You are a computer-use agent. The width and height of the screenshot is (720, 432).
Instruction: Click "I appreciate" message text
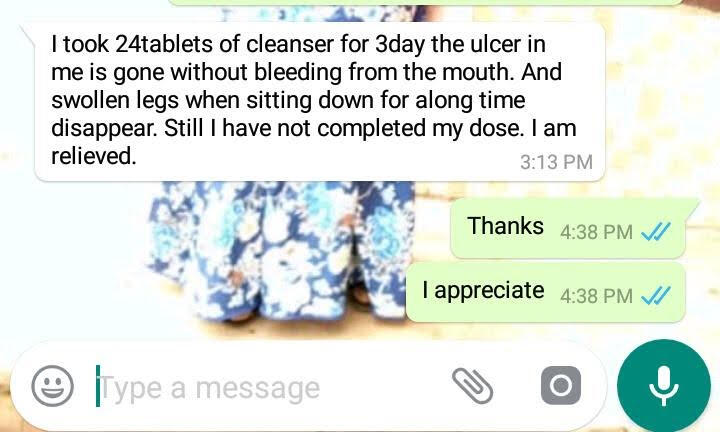pyautogui.click(x=484, y=291)
